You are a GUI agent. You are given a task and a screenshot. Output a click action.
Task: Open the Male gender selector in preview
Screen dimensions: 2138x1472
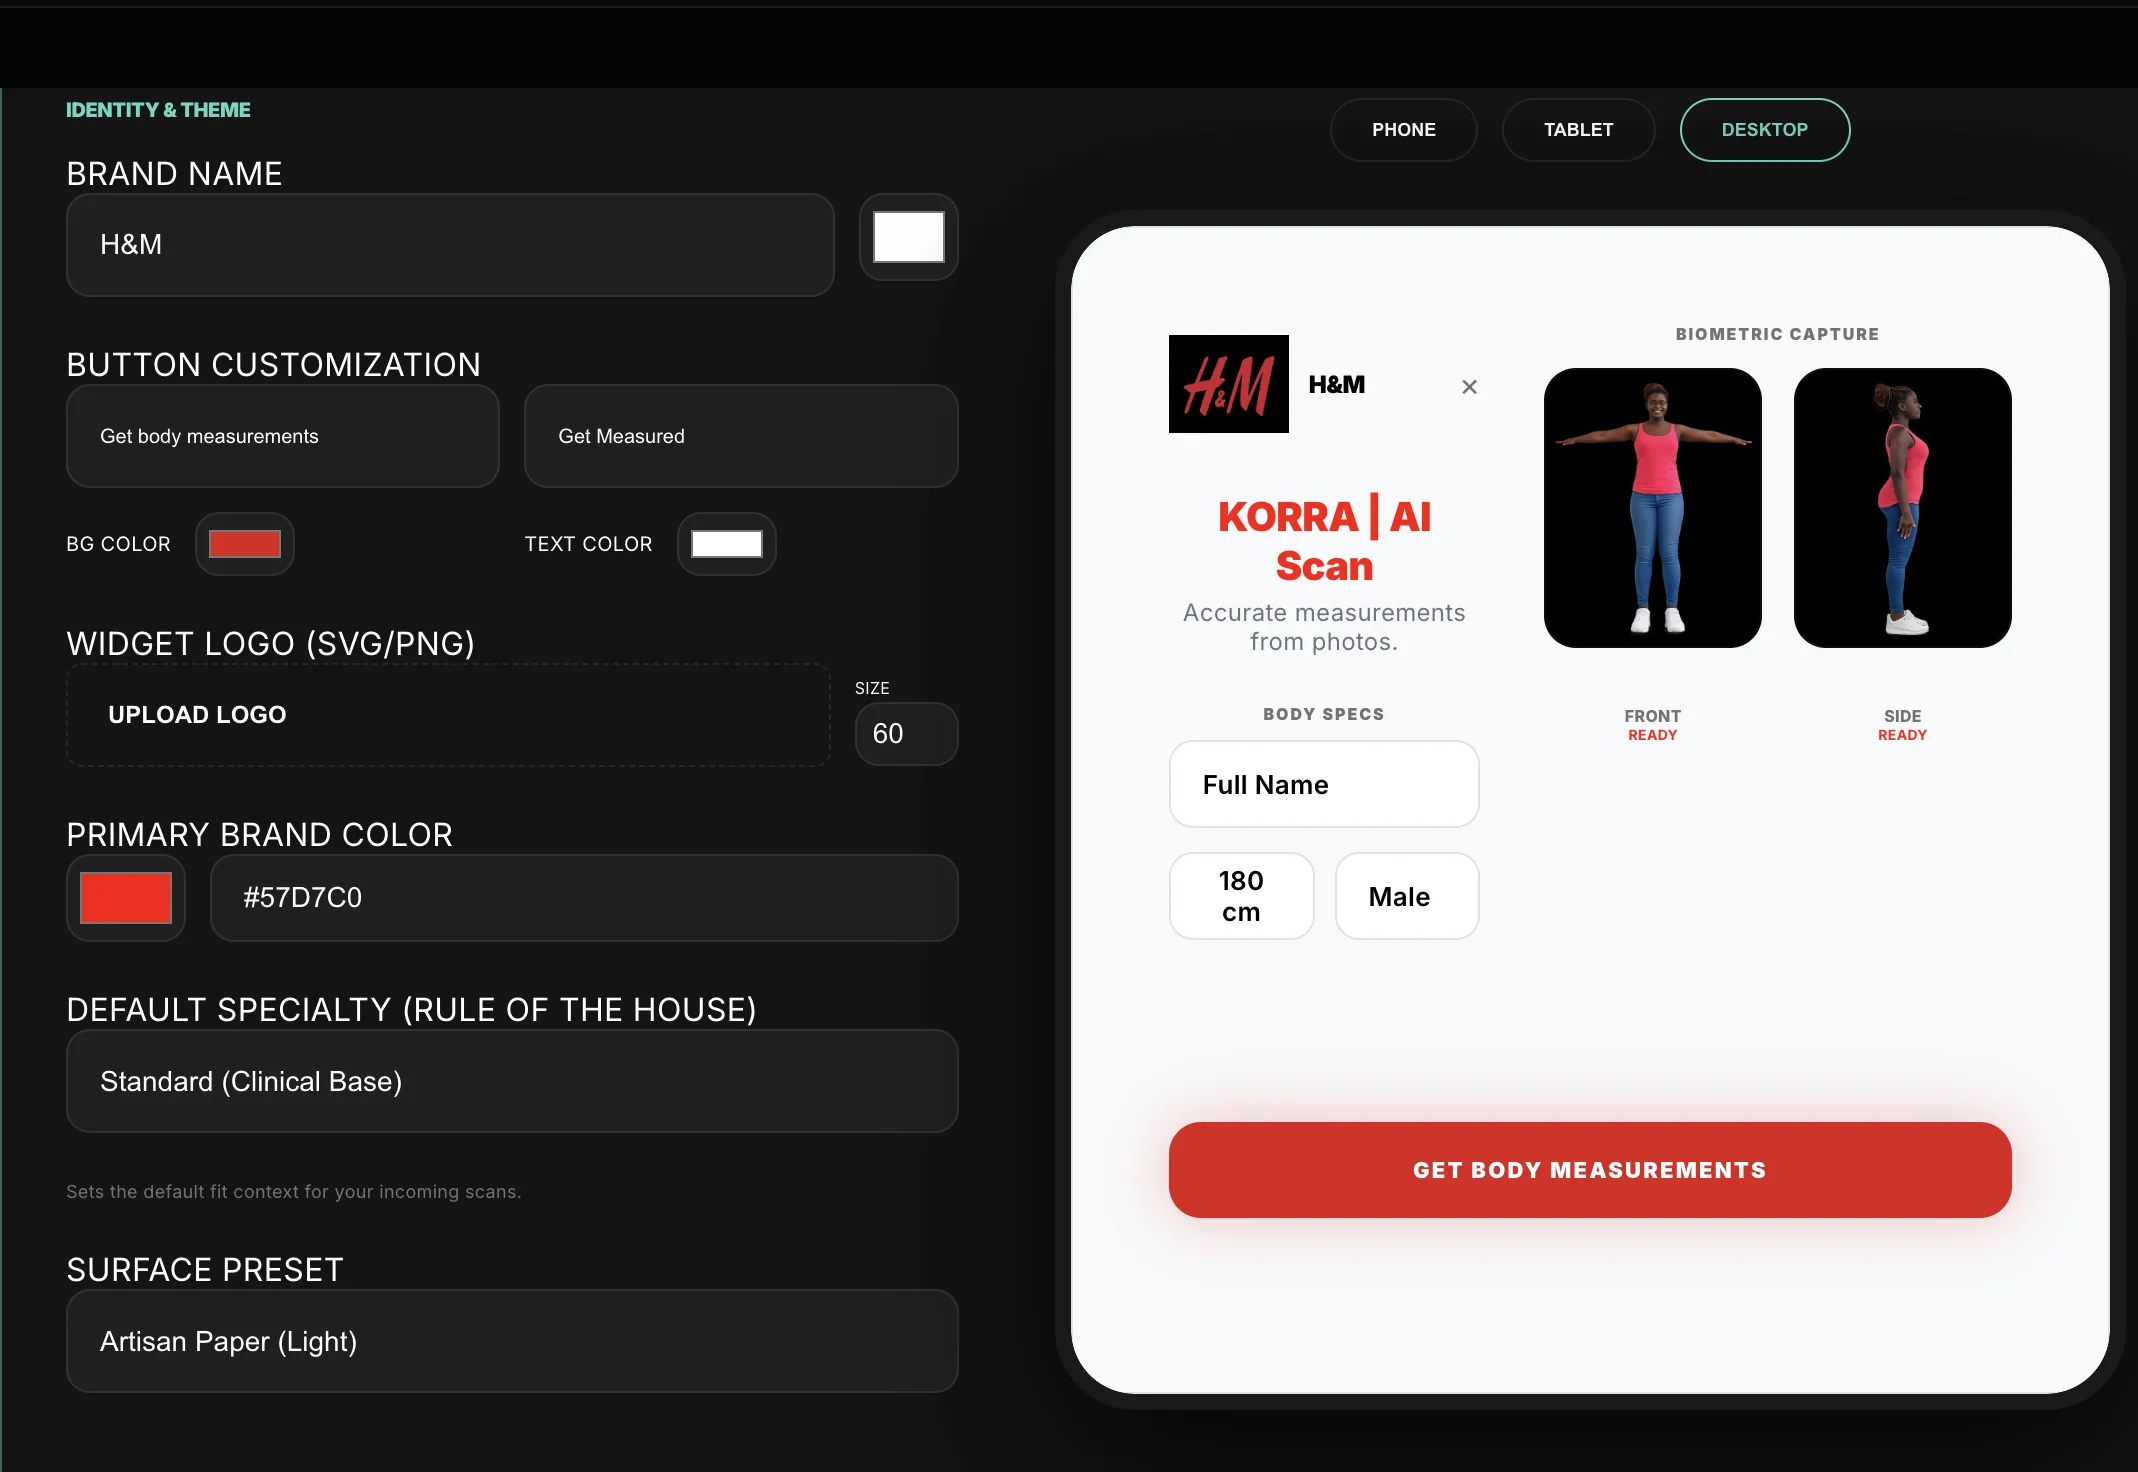point(1407,896)
